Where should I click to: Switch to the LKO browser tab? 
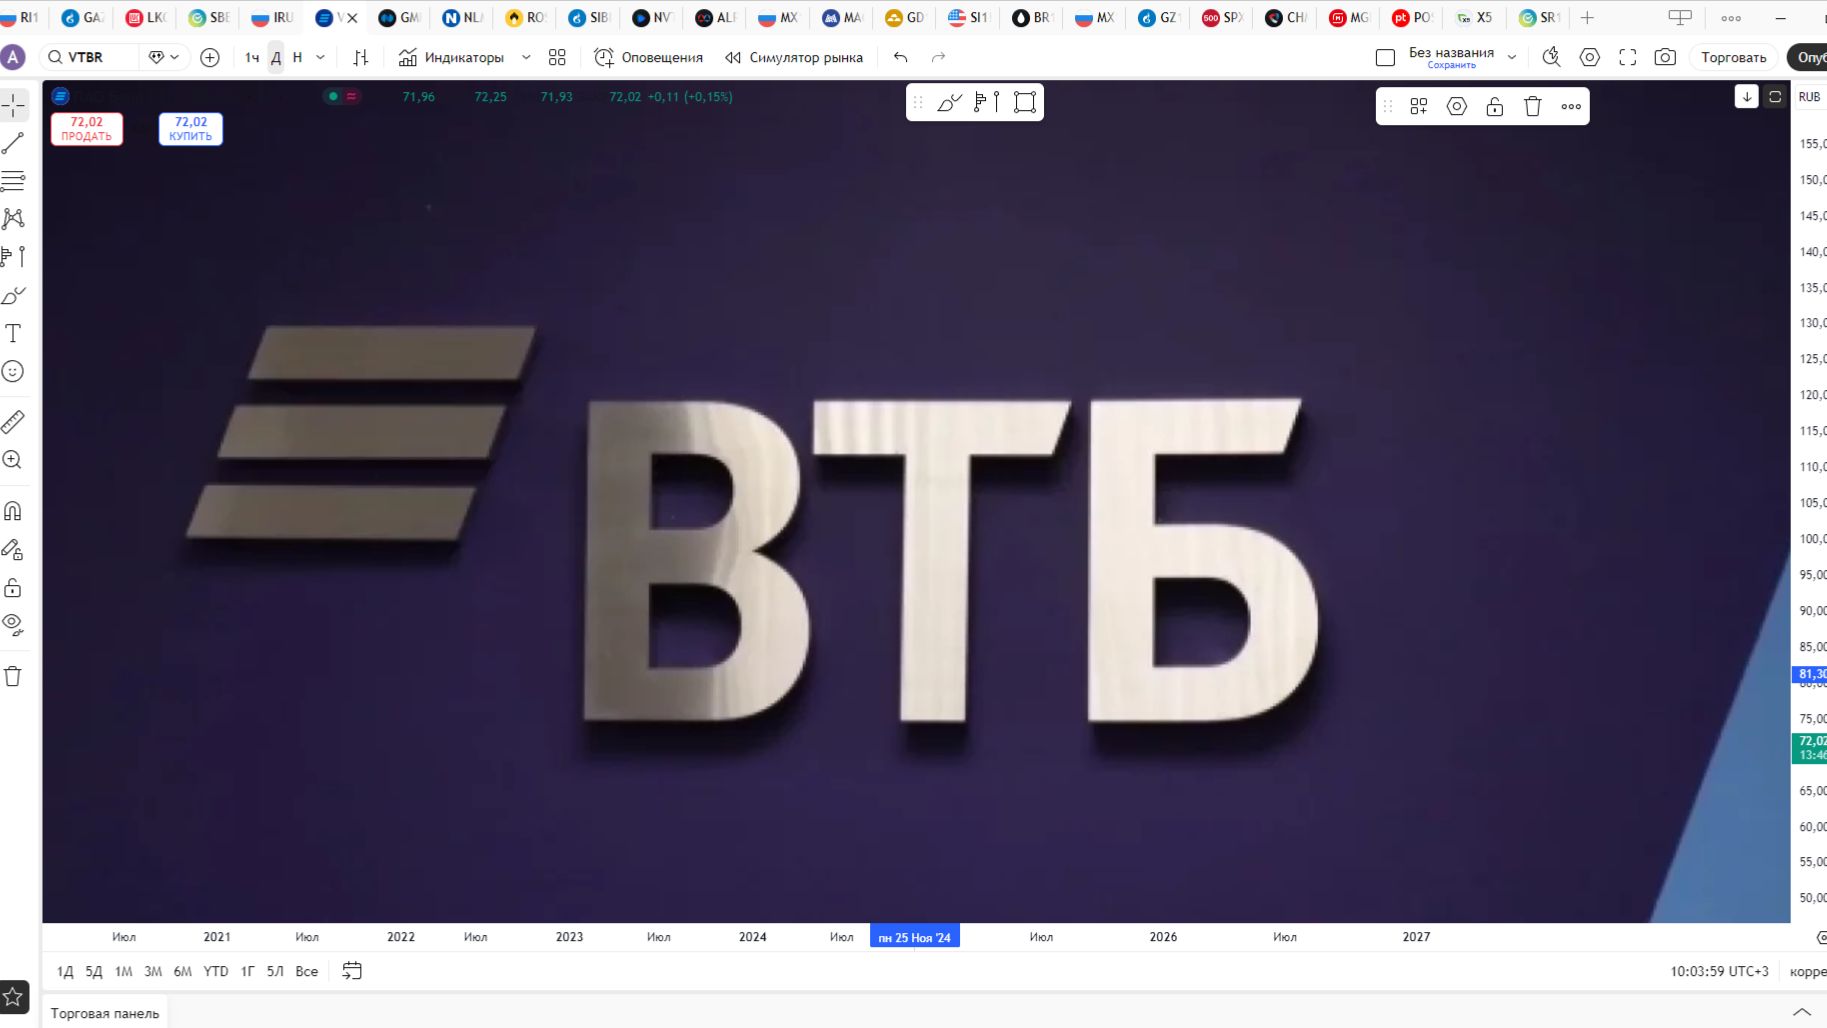pyautogui.click(x=147, y=17)
